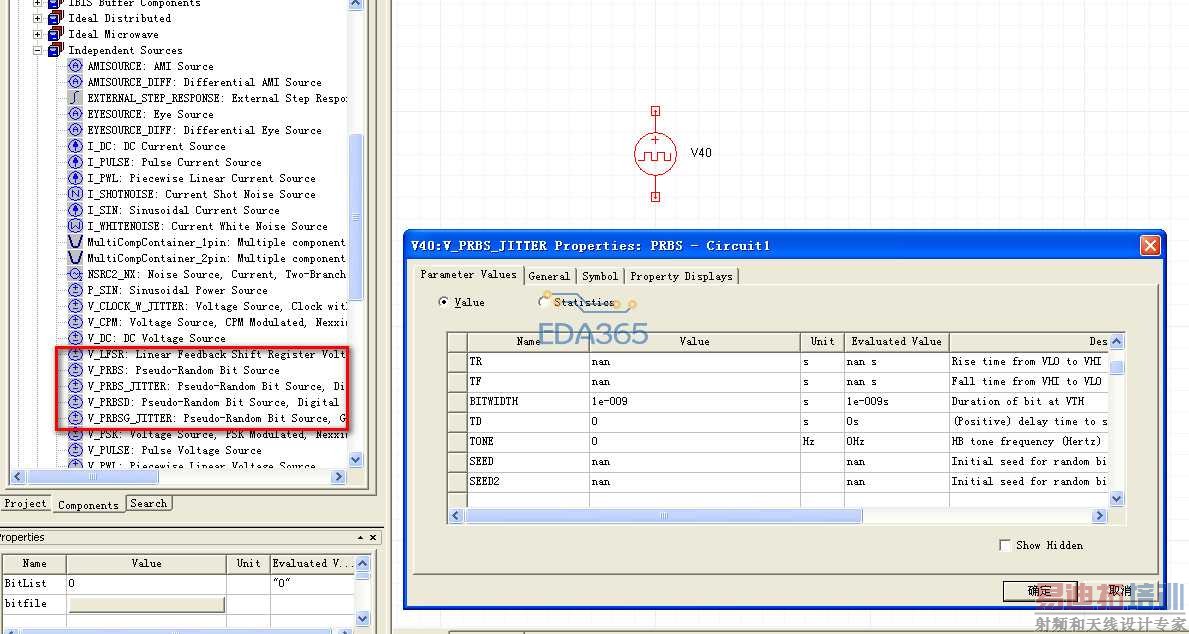Click the Unit column header in dialog
Viewport: 1189px width, 634px height.
point(822,341)
